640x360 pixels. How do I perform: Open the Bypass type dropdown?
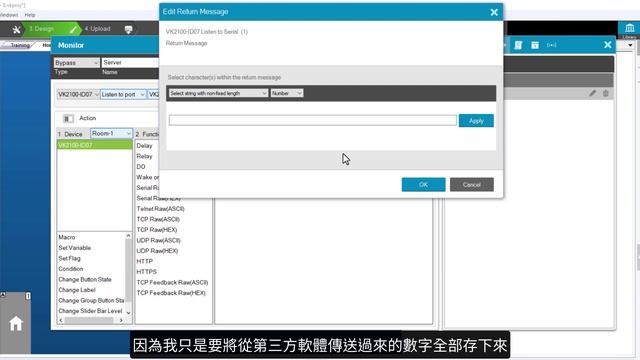click(76, 62)
